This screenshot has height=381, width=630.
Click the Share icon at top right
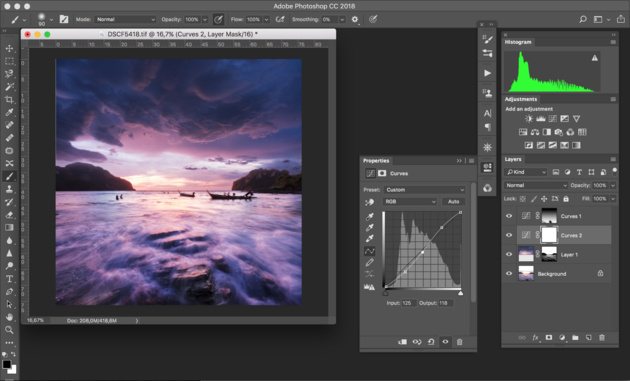pyautogui.click(x=621, y=19)
